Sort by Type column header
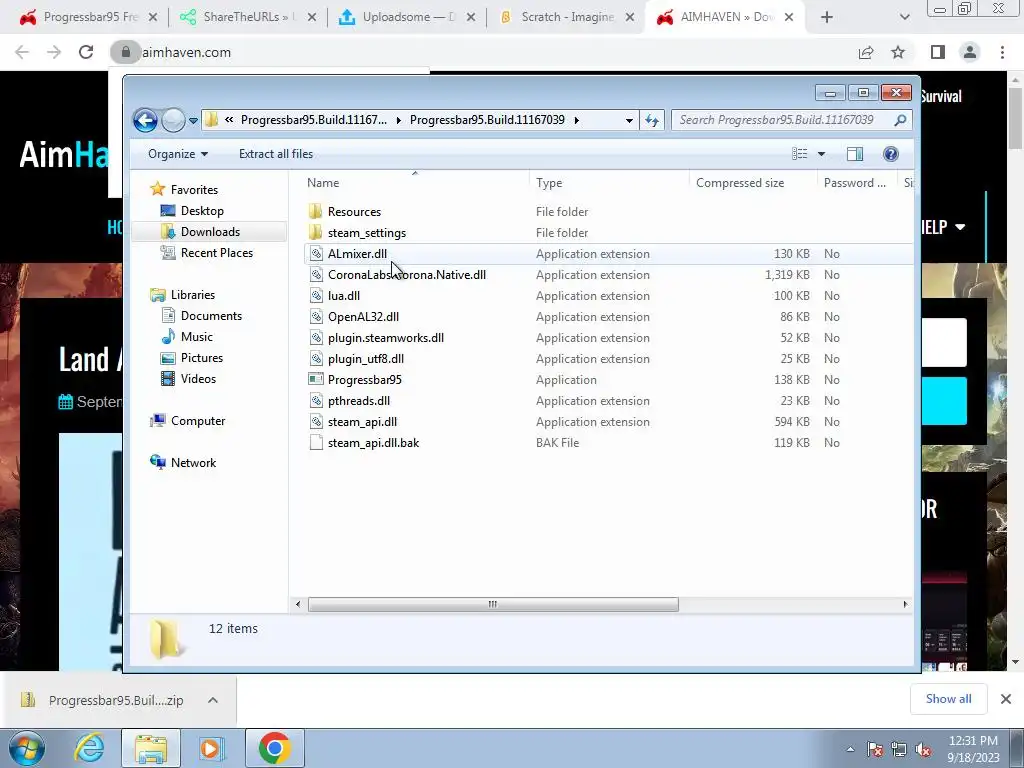 tap(609, 183)
